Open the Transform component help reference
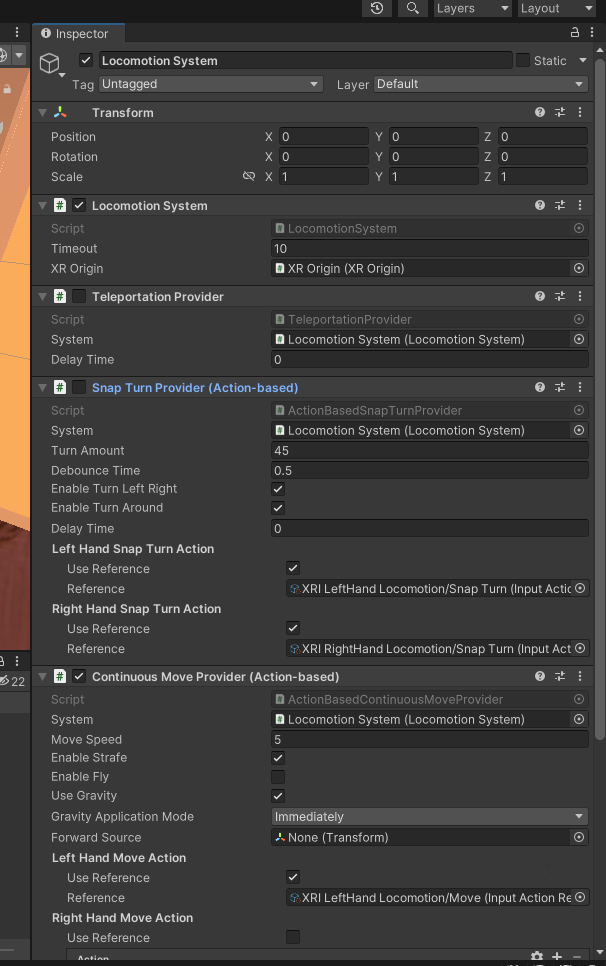Image resolution: width=606 pixels, height=966 pixels. 540,113
